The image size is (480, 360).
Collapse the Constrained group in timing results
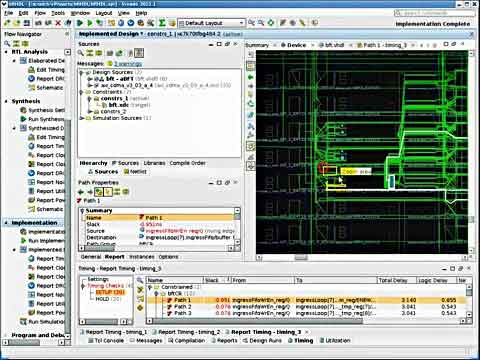coord(150,287)
